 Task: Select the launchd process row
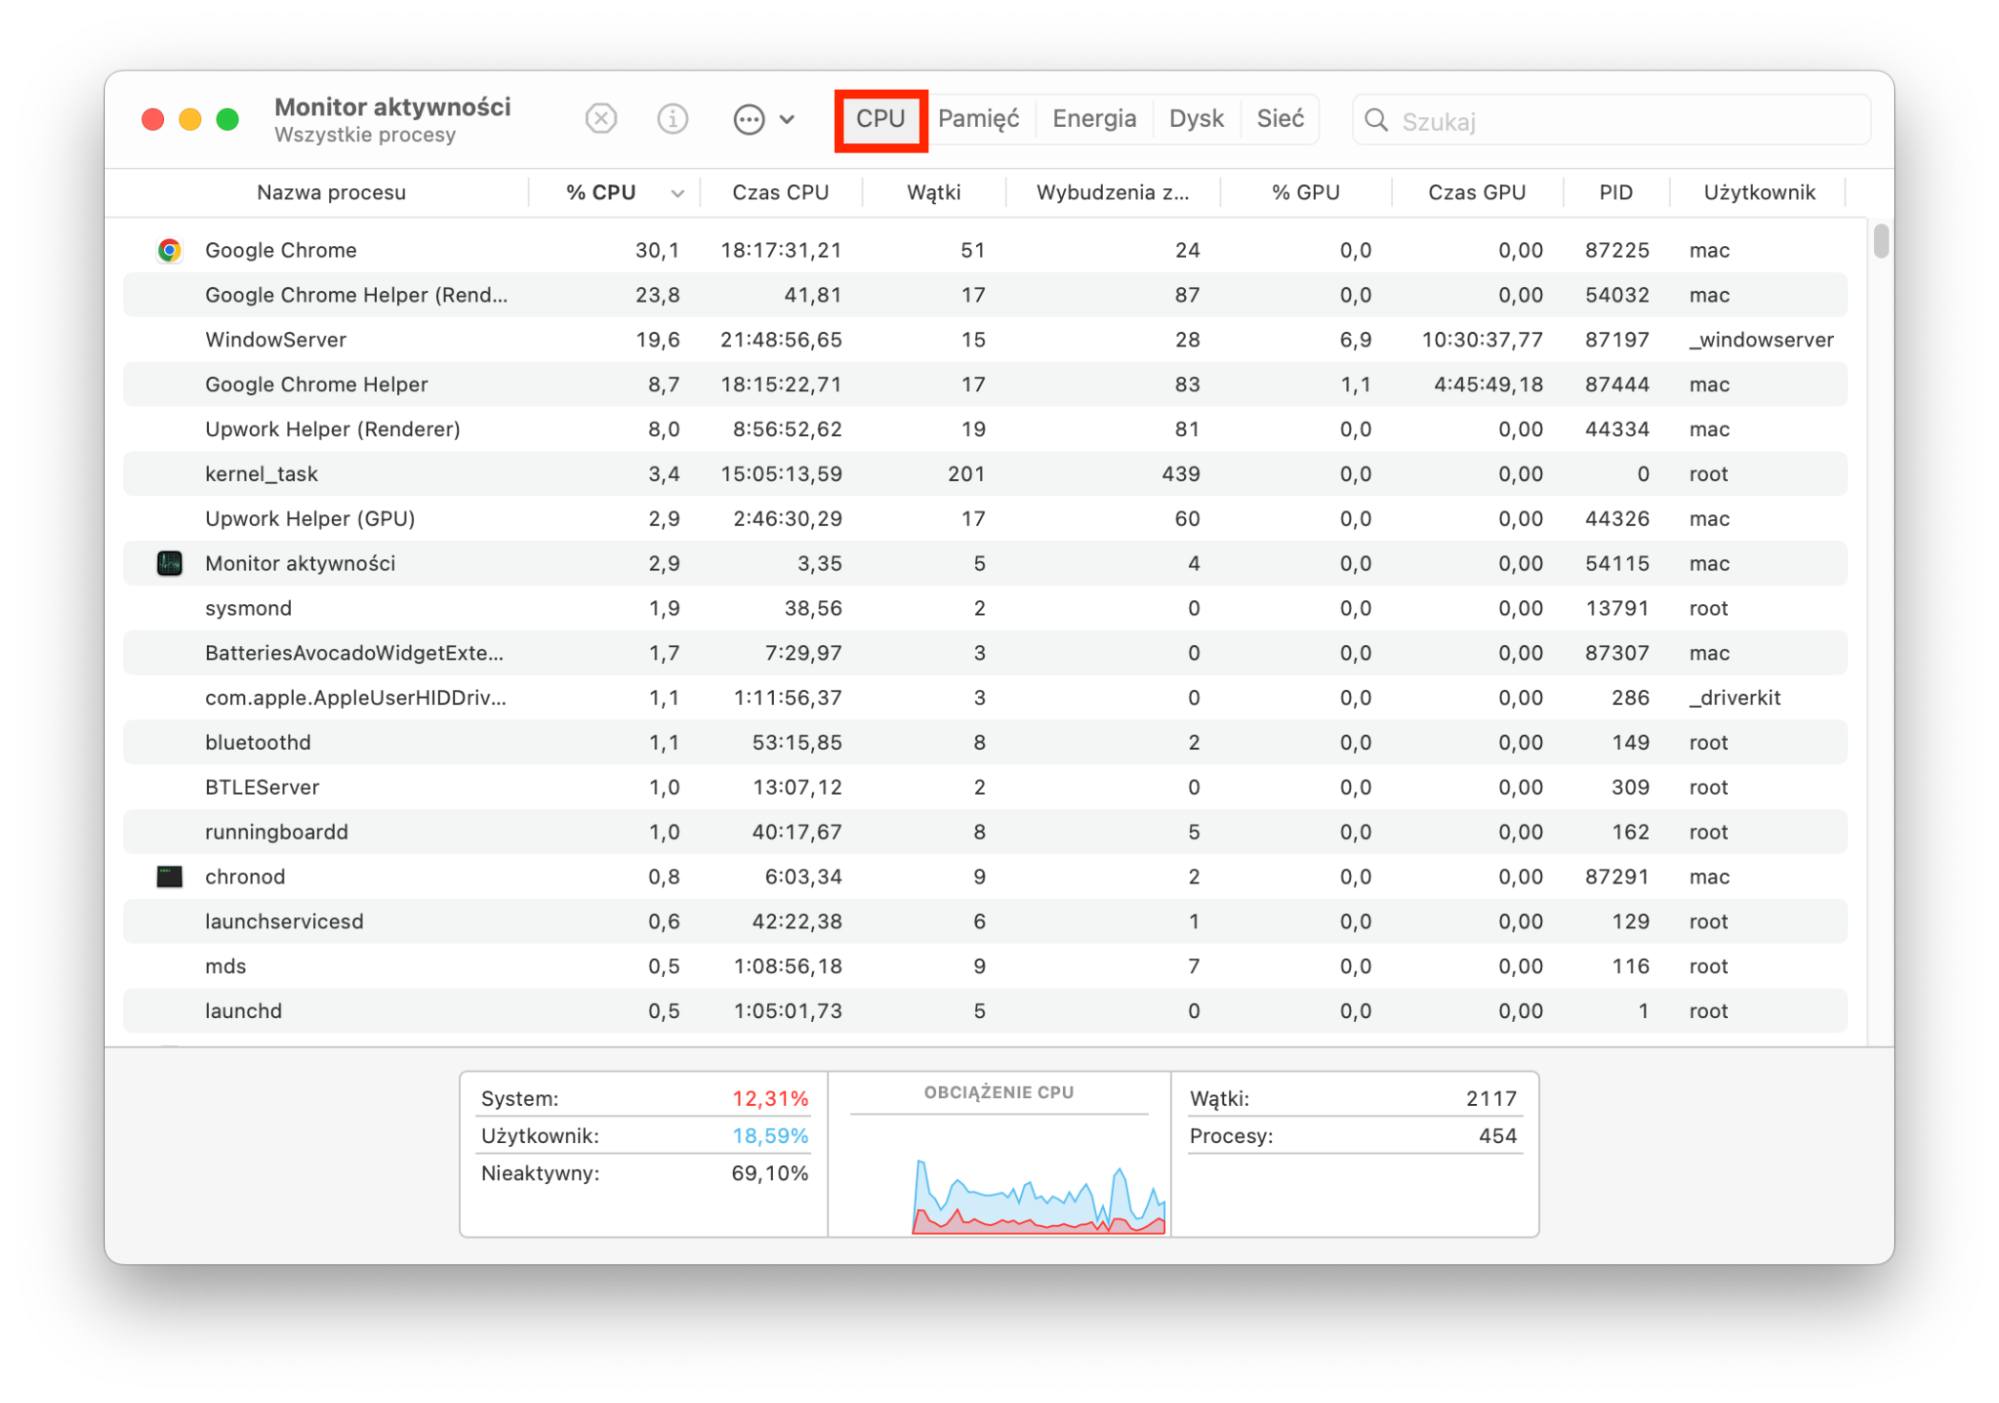coord(985,1011)
